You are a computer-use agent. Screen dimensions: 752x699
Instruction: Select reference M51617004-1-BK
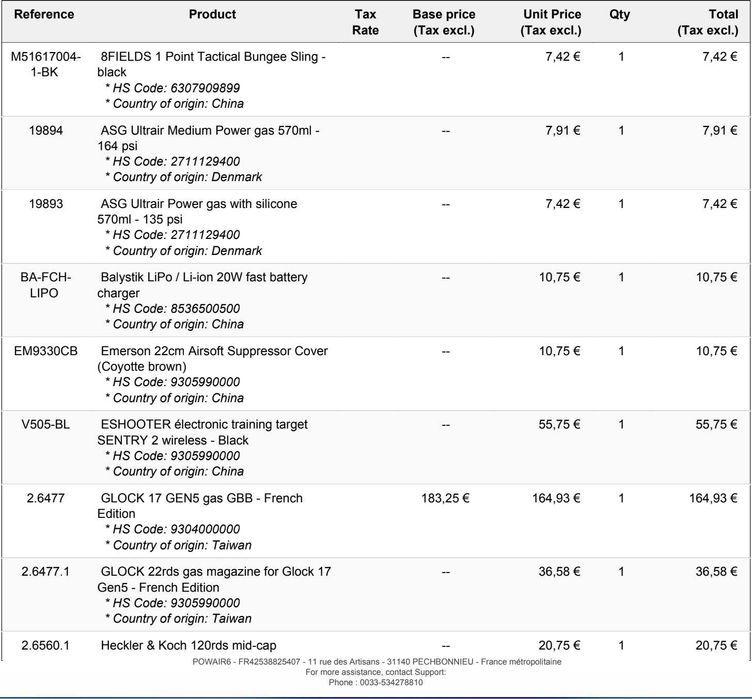point(46,65)
